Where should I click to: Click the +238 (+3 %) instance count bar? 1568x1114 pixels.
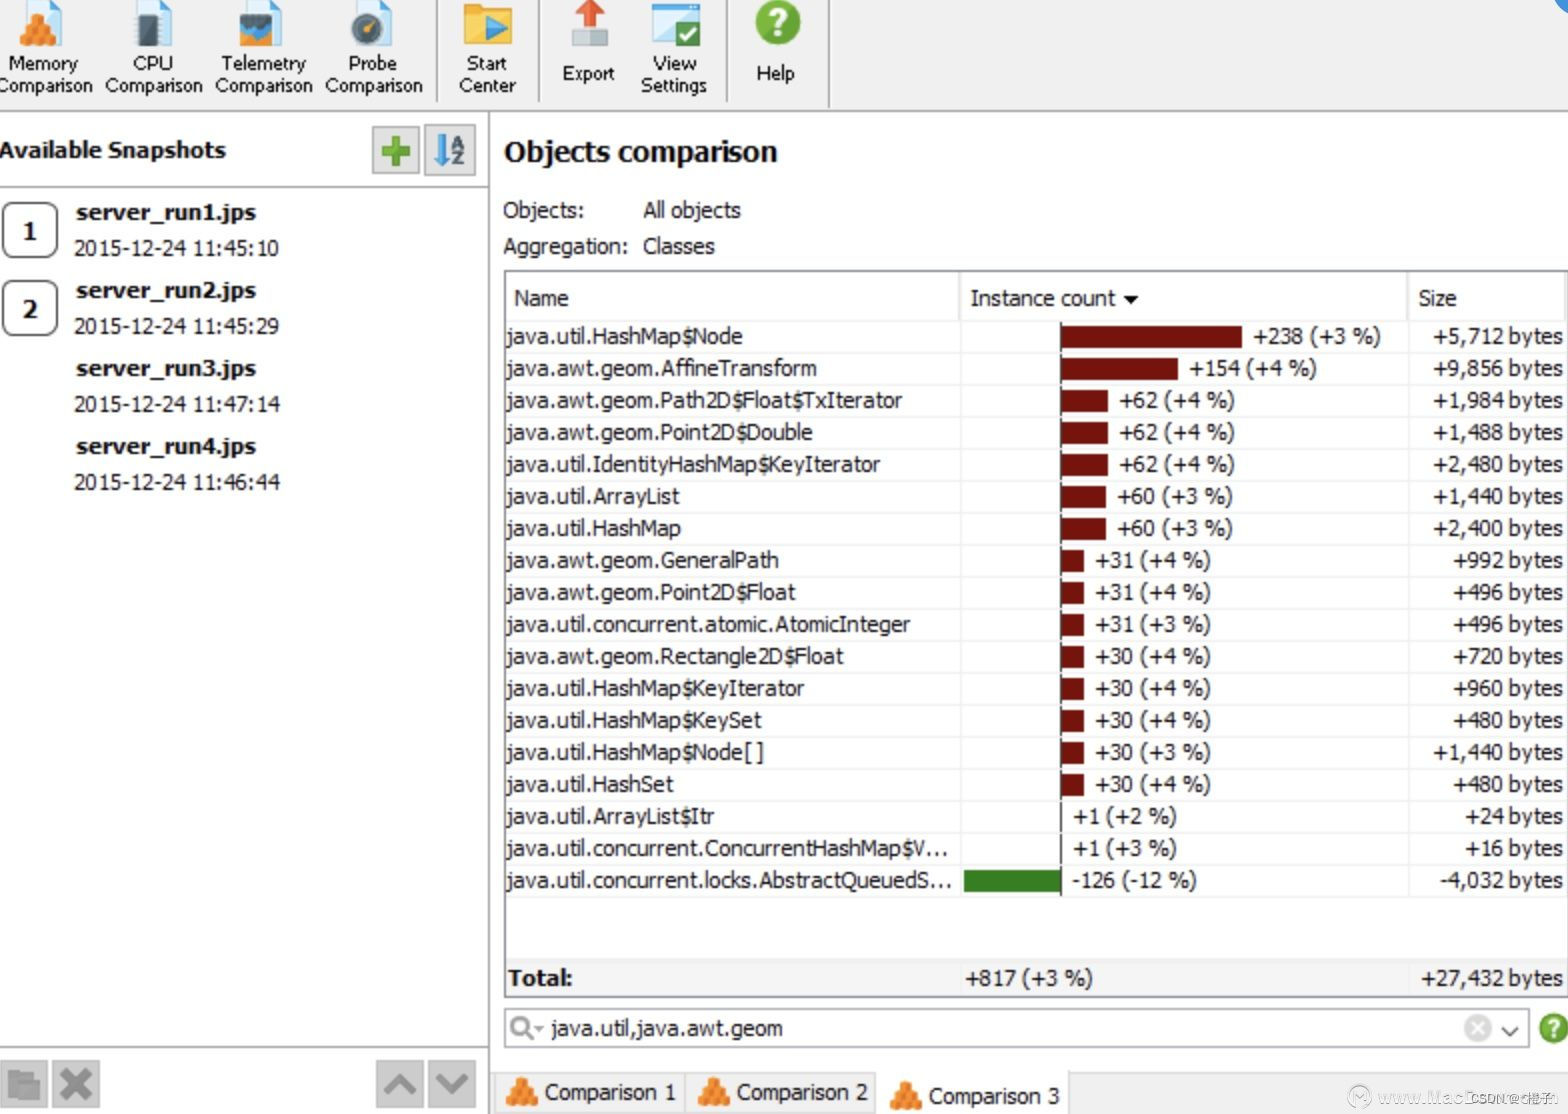point(1151,336)
